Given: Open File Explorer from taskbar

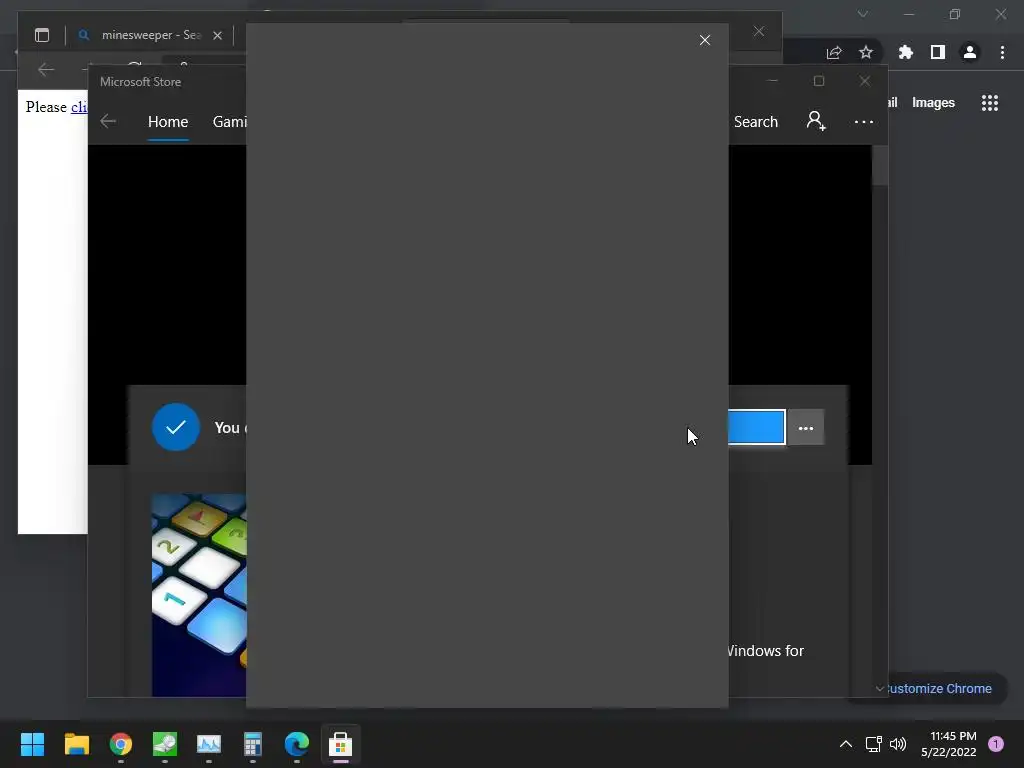Looking at the screenshot, I should click(x=76, y=744).
